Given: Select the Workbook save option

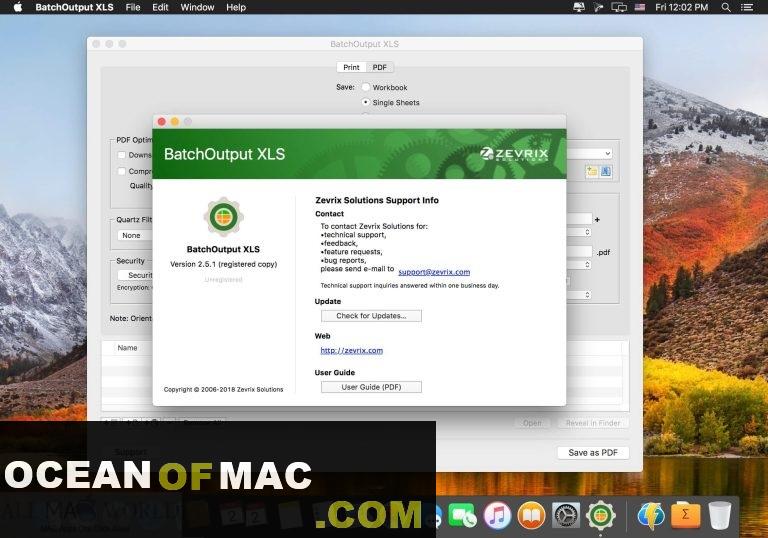Looking at the screenshot, I should [365, 87].
